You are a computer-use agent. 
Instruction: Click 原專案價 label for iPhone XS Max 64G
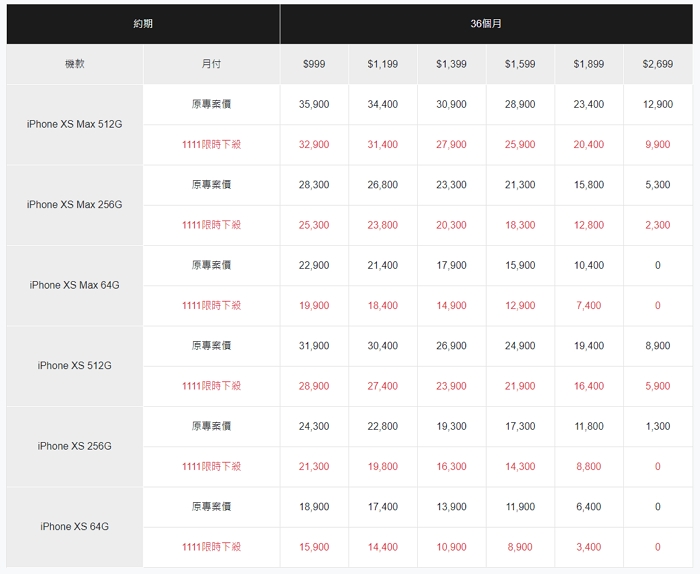pos(211,266)
